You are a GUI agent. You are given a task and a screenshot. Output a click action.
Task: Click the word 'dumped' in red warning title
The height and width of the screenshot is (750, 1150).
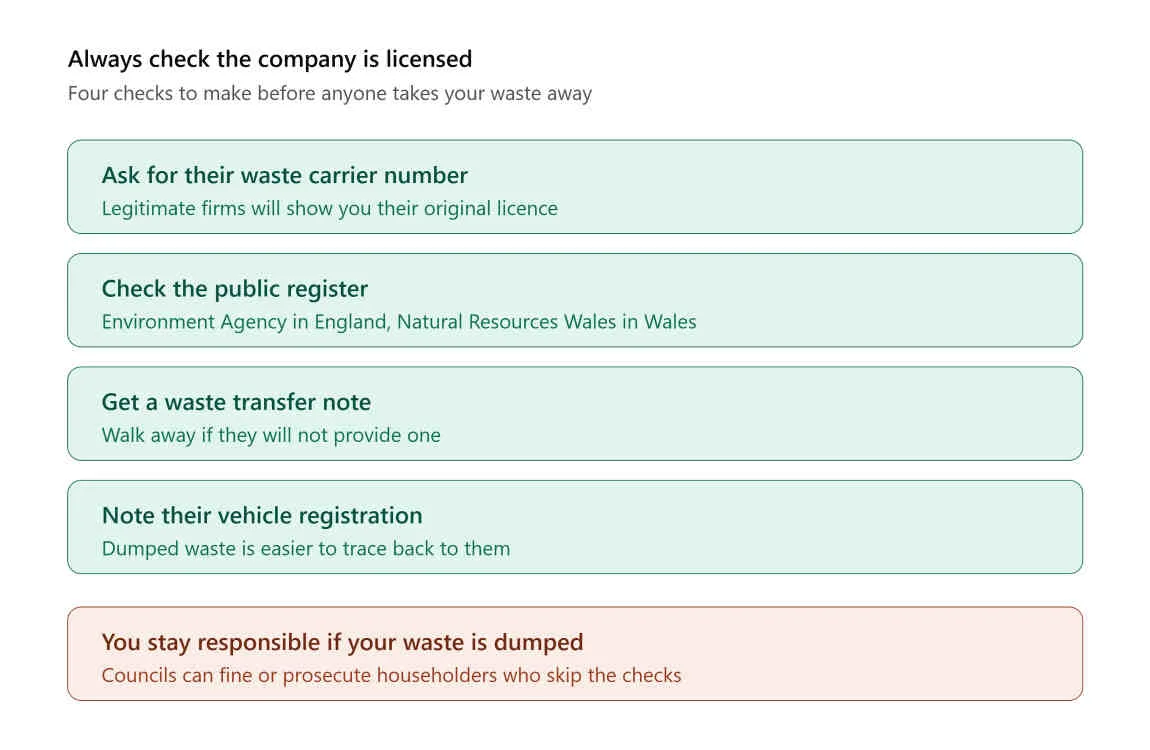538,642
